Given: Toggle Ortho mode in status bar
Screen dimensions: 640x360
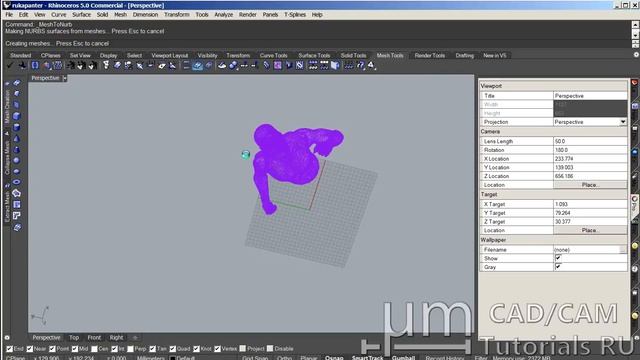Looking at the screenshot, I should pyautogui.click(x=284, y=358).
